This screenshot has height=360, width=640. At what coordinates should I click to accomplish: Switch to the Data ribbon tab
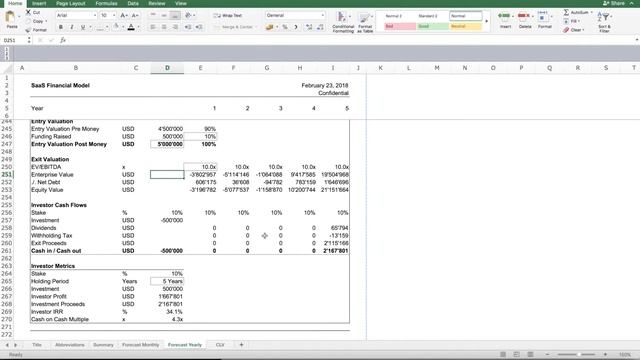pyautogui.click(x=133, y=3)
